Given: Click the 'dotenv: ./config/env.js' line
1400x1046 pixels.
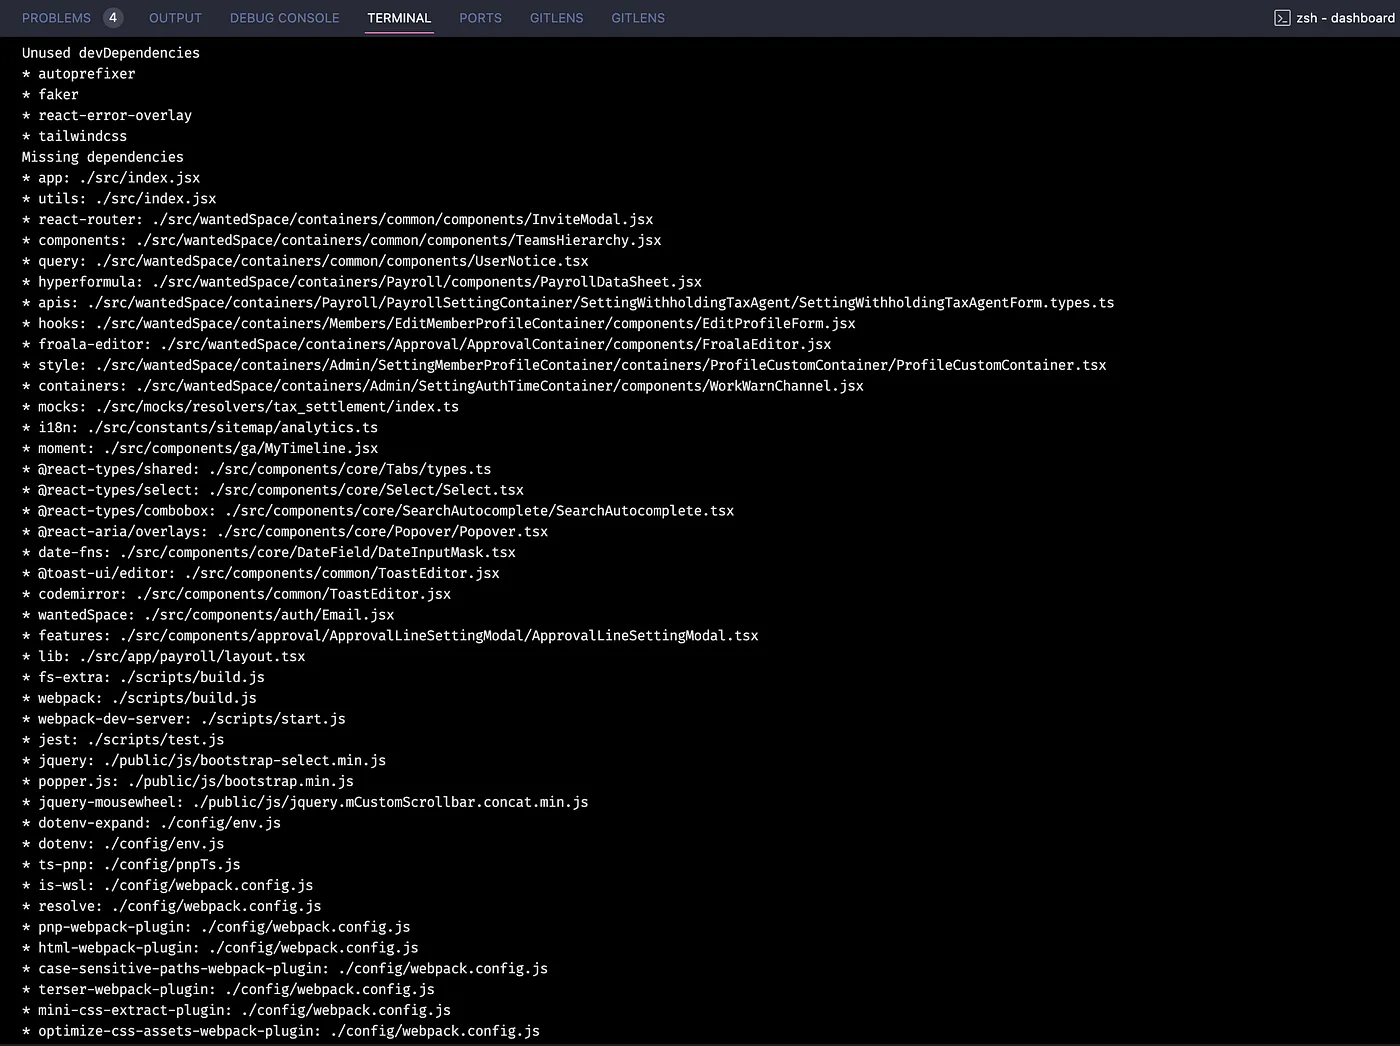Looking at the screenshot, I should pos(123,844).
